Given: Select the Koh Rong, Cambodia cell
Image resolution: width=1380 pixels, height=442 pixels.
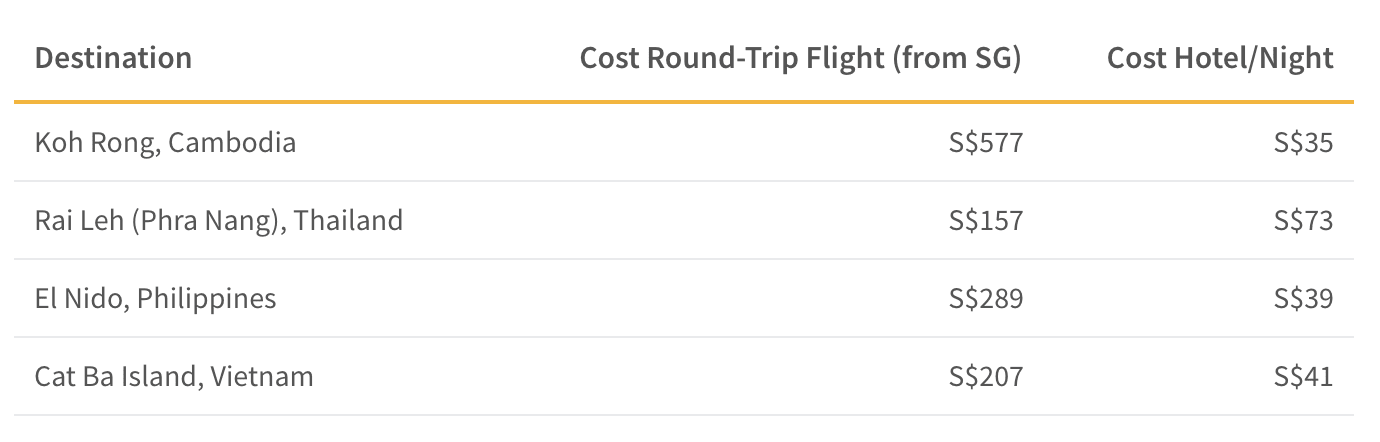Looking at the screenshot, I should (165, 142).
